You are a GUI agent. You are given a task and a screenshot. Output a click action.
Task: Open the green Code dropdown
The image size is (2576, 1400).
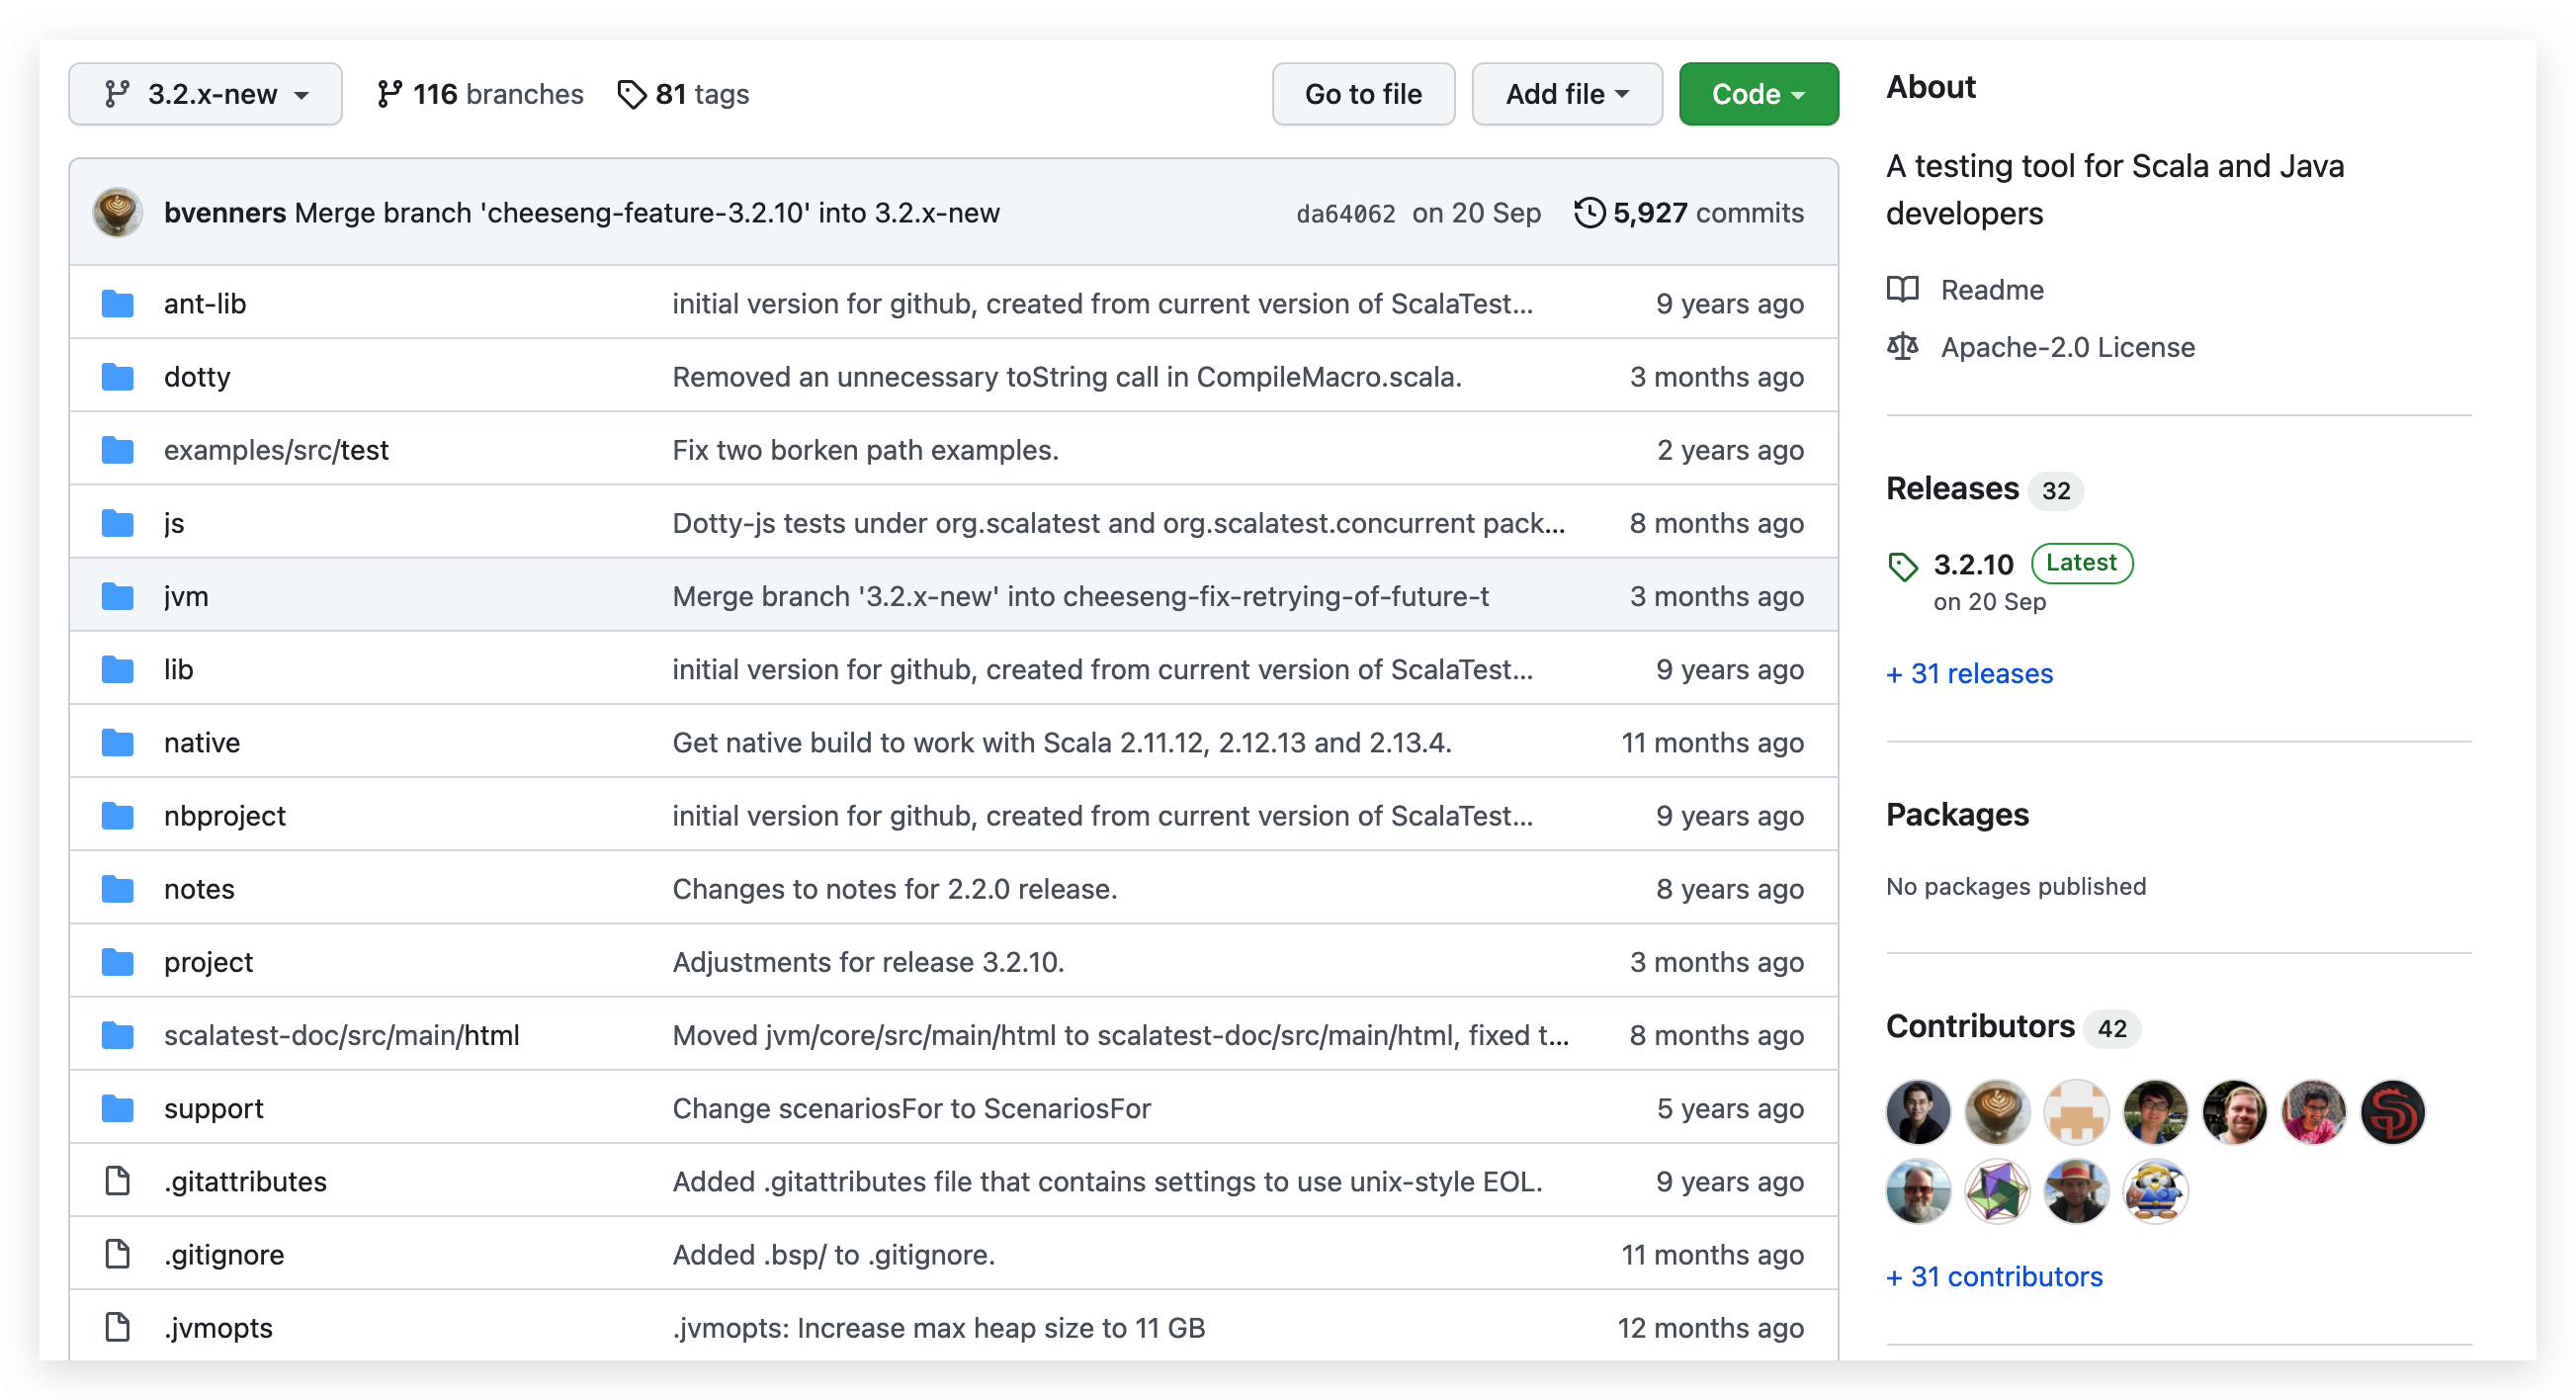1757,94
